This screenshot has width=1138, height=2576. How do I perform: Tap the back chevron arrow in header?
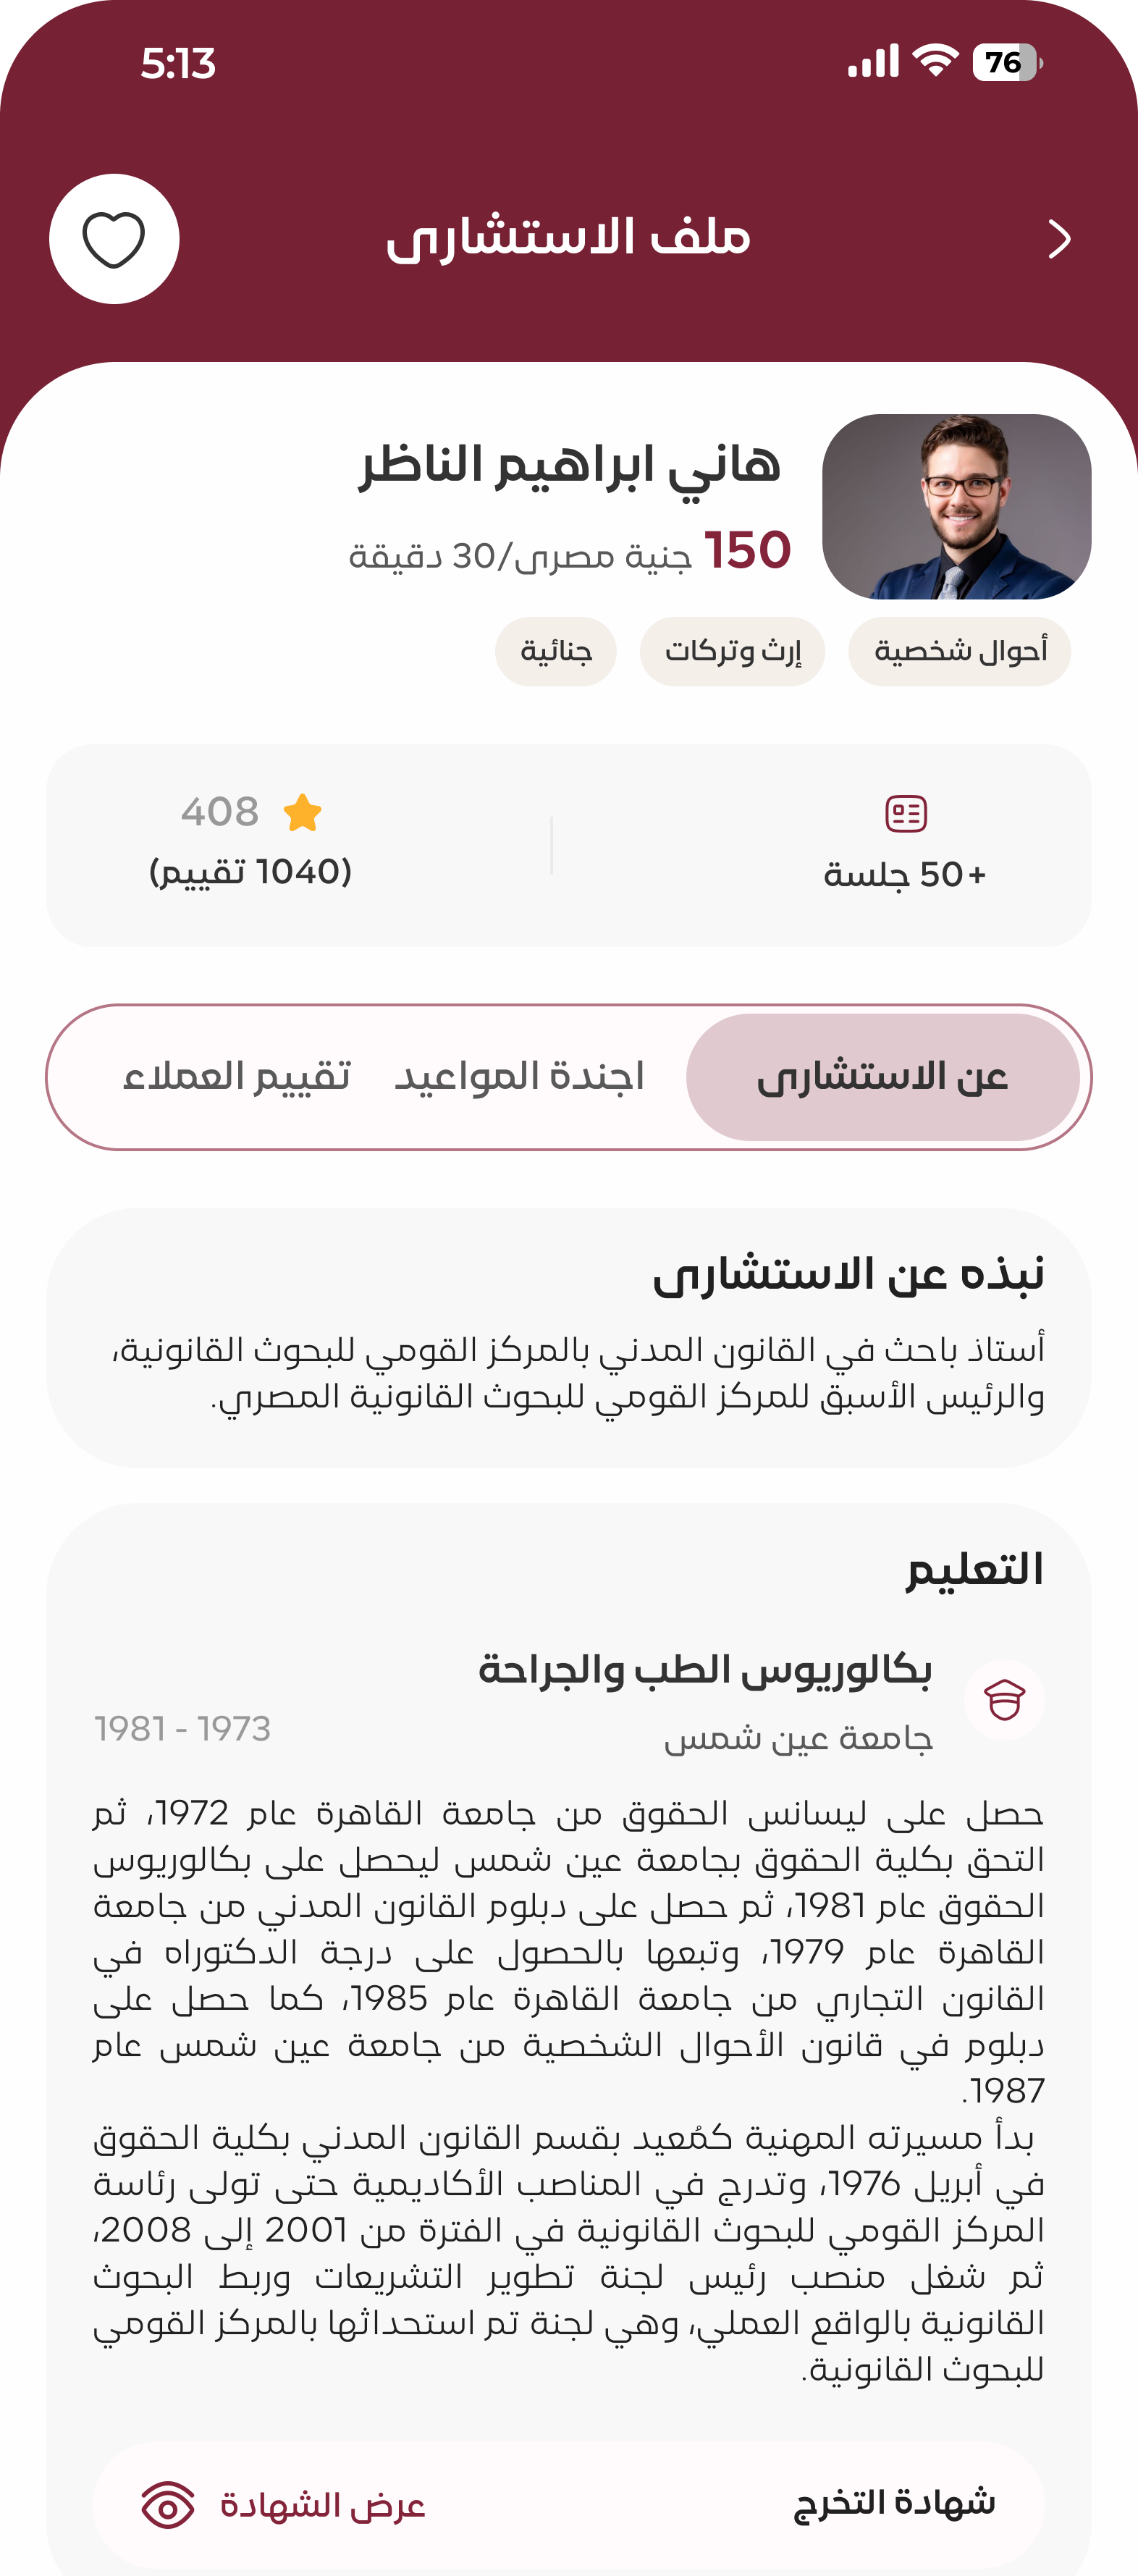point(1059,240)
